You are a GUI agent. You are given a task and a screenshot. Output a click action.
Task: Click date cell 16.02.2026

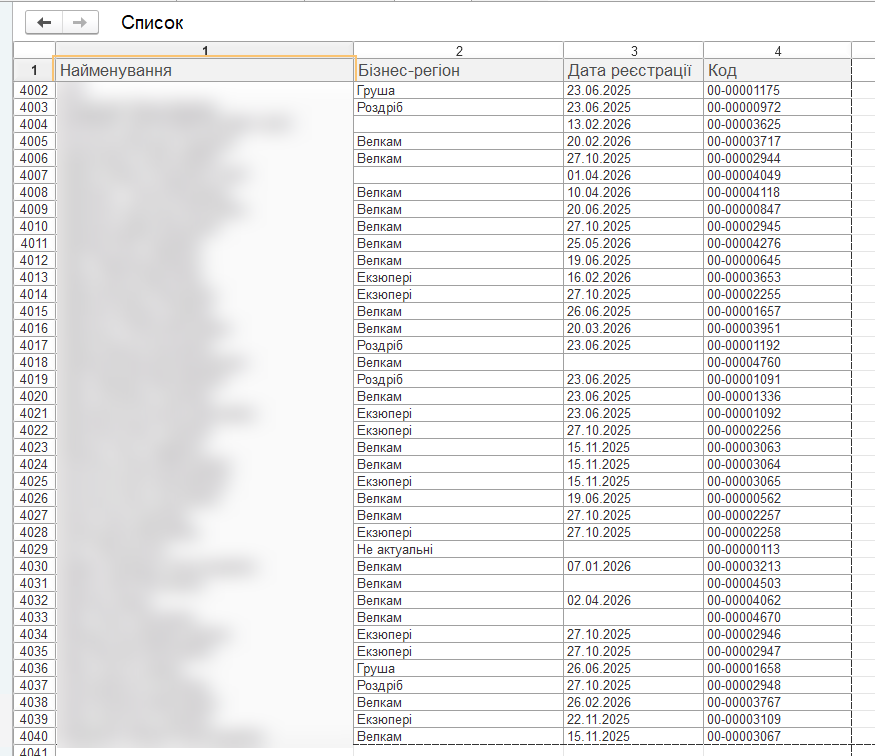pos(633,278)
